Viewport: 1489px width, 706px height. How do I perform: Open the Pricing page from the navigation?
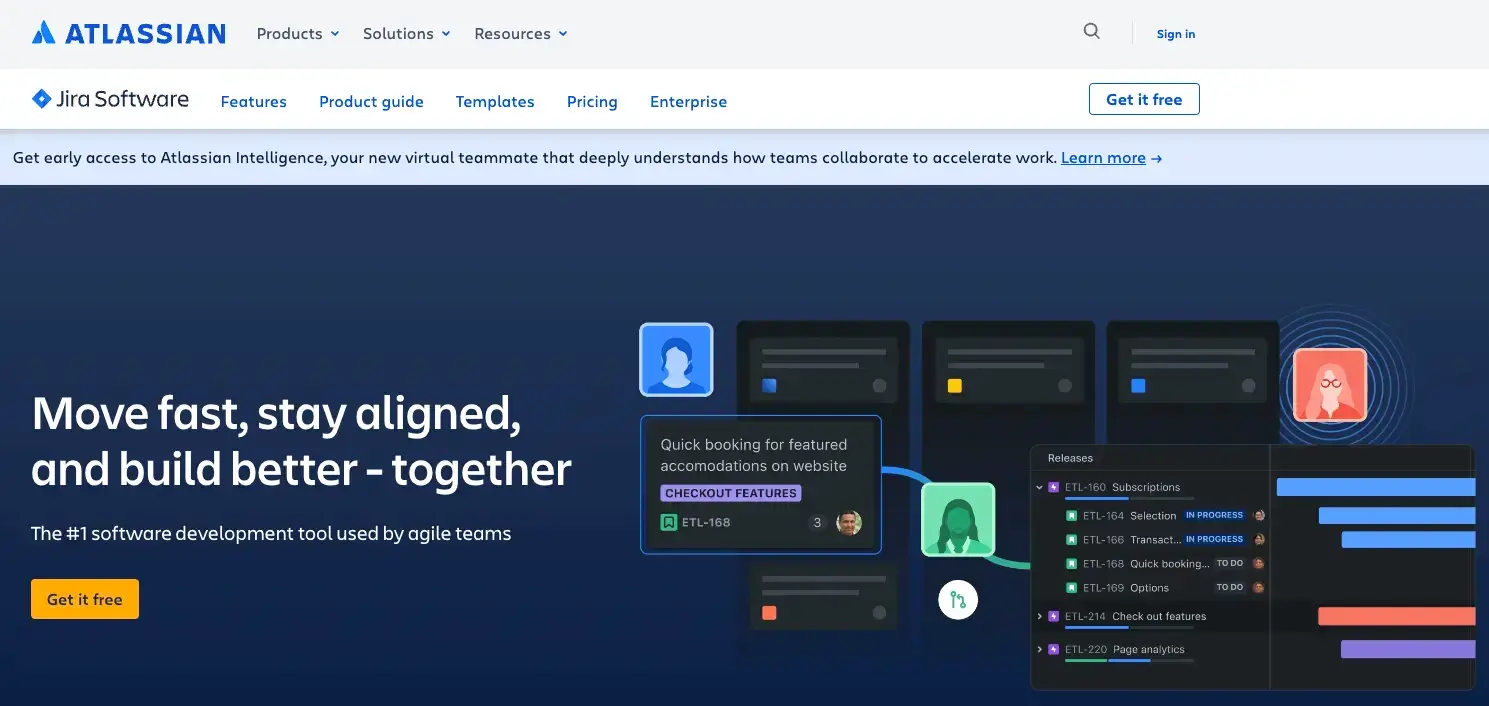coord(592,101)
